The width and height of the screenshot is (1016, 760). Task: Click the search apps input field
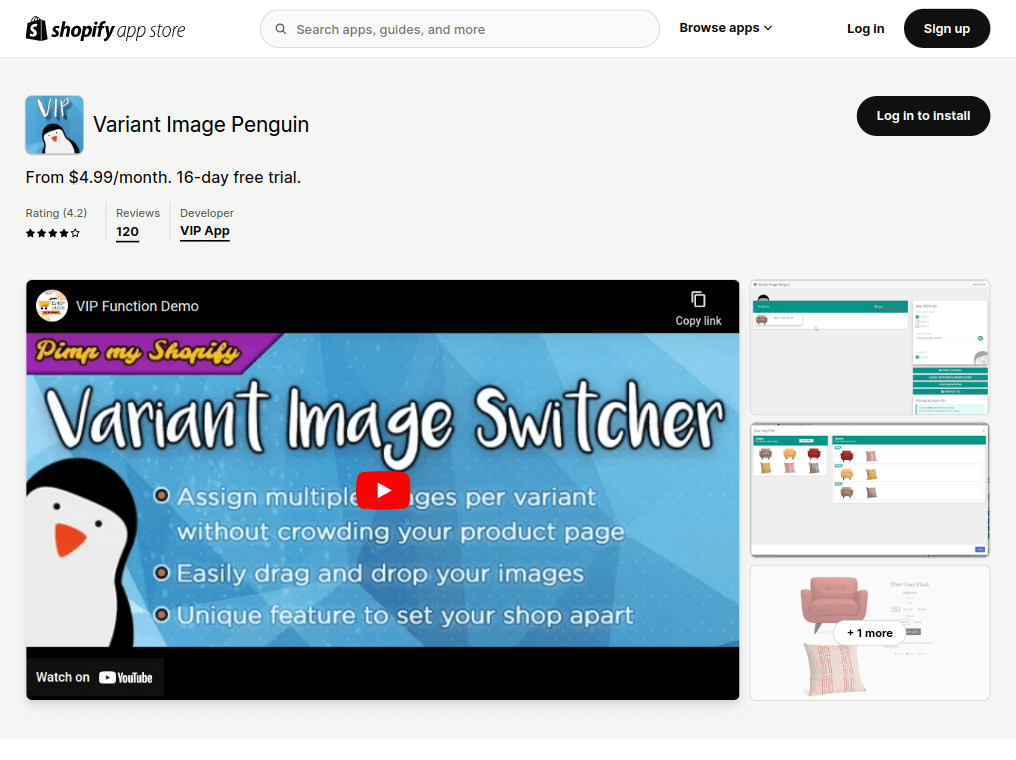click(459, 29)
